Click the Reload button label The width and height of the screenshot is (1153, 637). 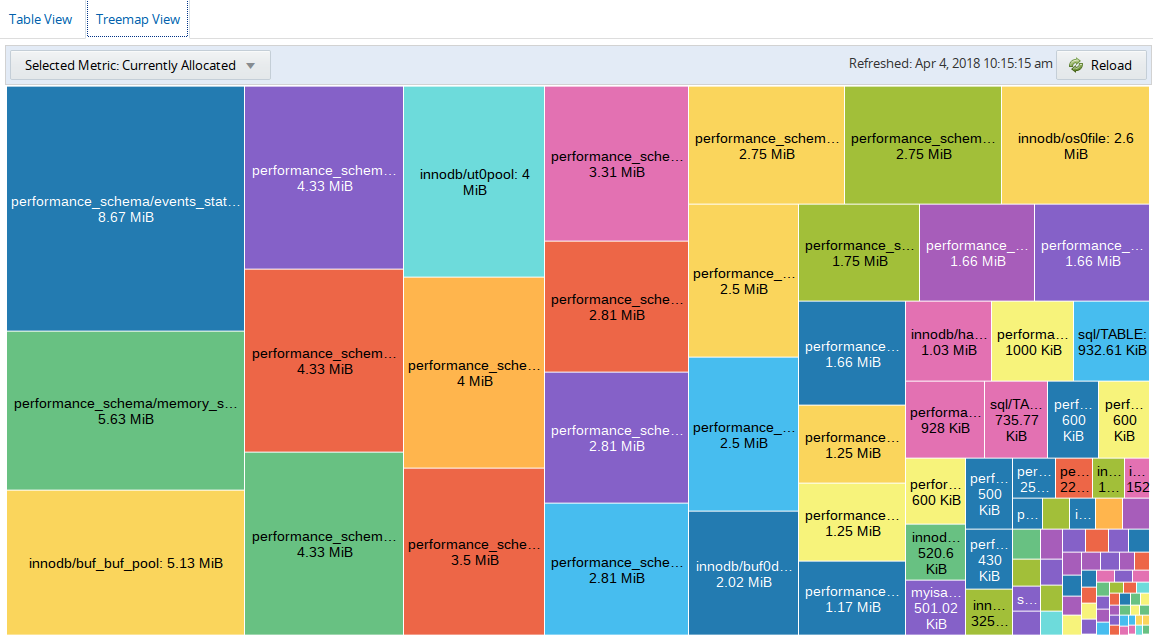(1111, 65)
